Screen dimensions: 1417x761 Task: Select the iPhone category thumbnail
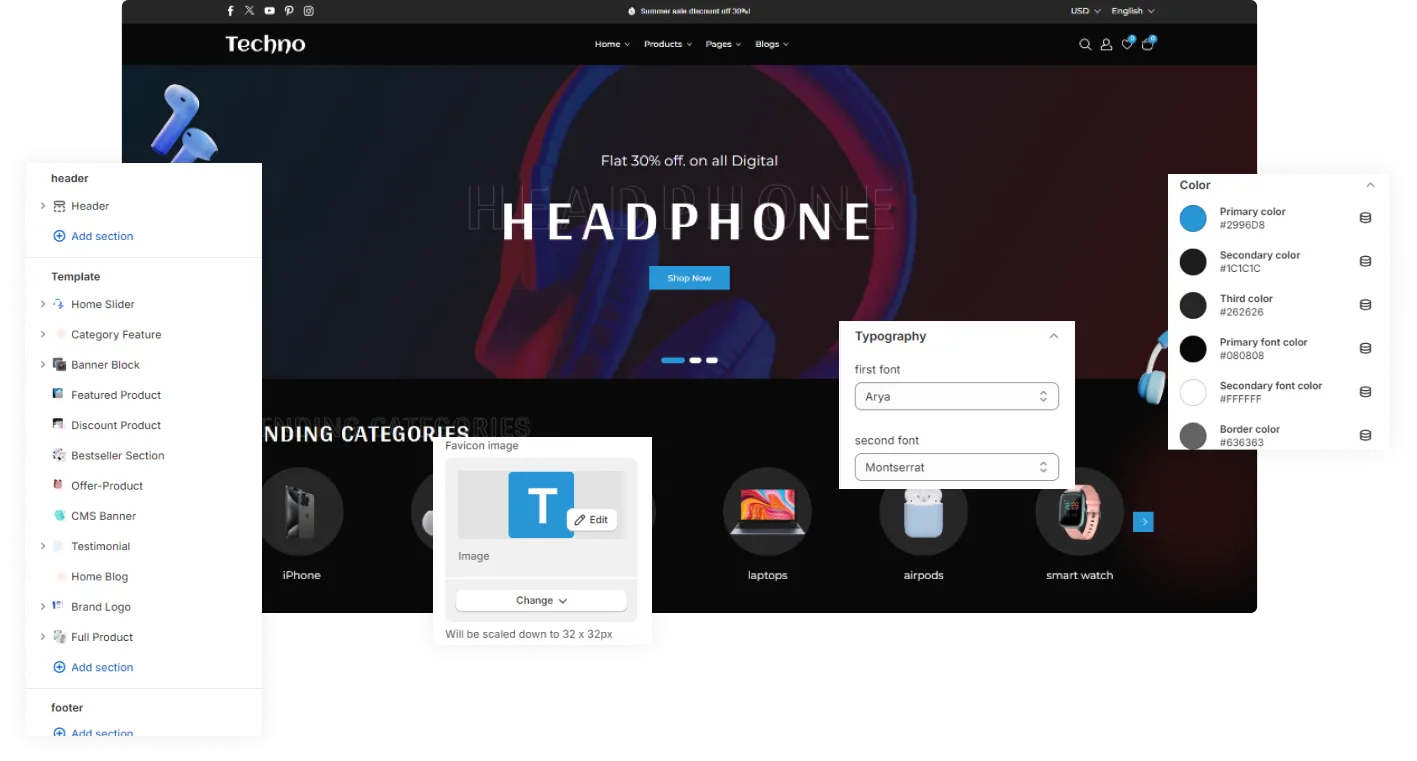coord(300,512)
